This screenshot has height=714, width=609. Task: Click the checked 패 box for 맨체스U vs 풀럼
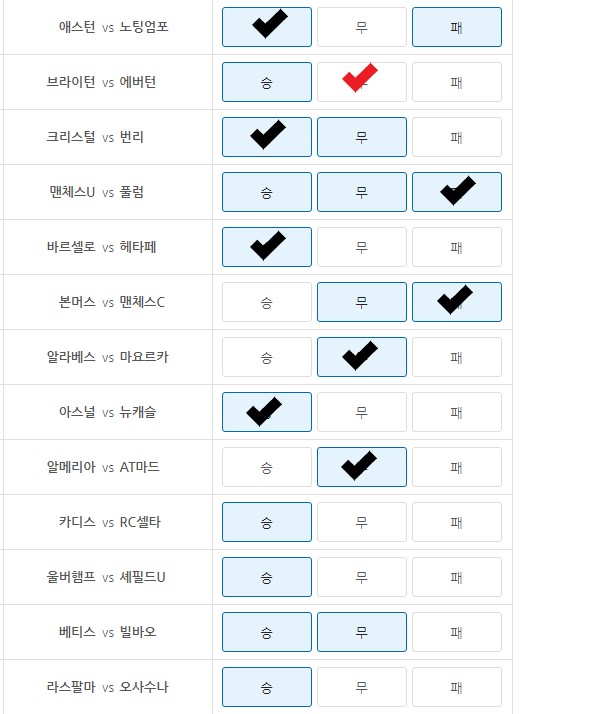click(456, 192)
